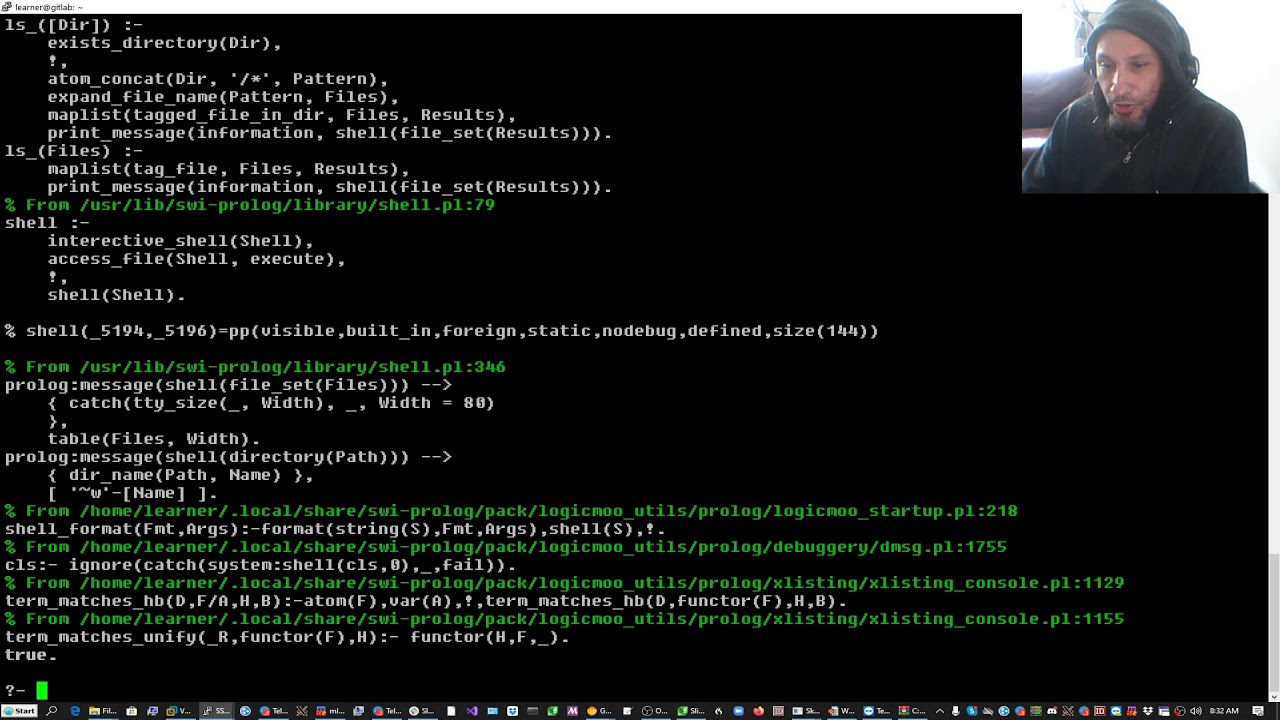Click the 'access_file(Shell, execute),' line
This screenshot has width=1280, height=720.
196,259
